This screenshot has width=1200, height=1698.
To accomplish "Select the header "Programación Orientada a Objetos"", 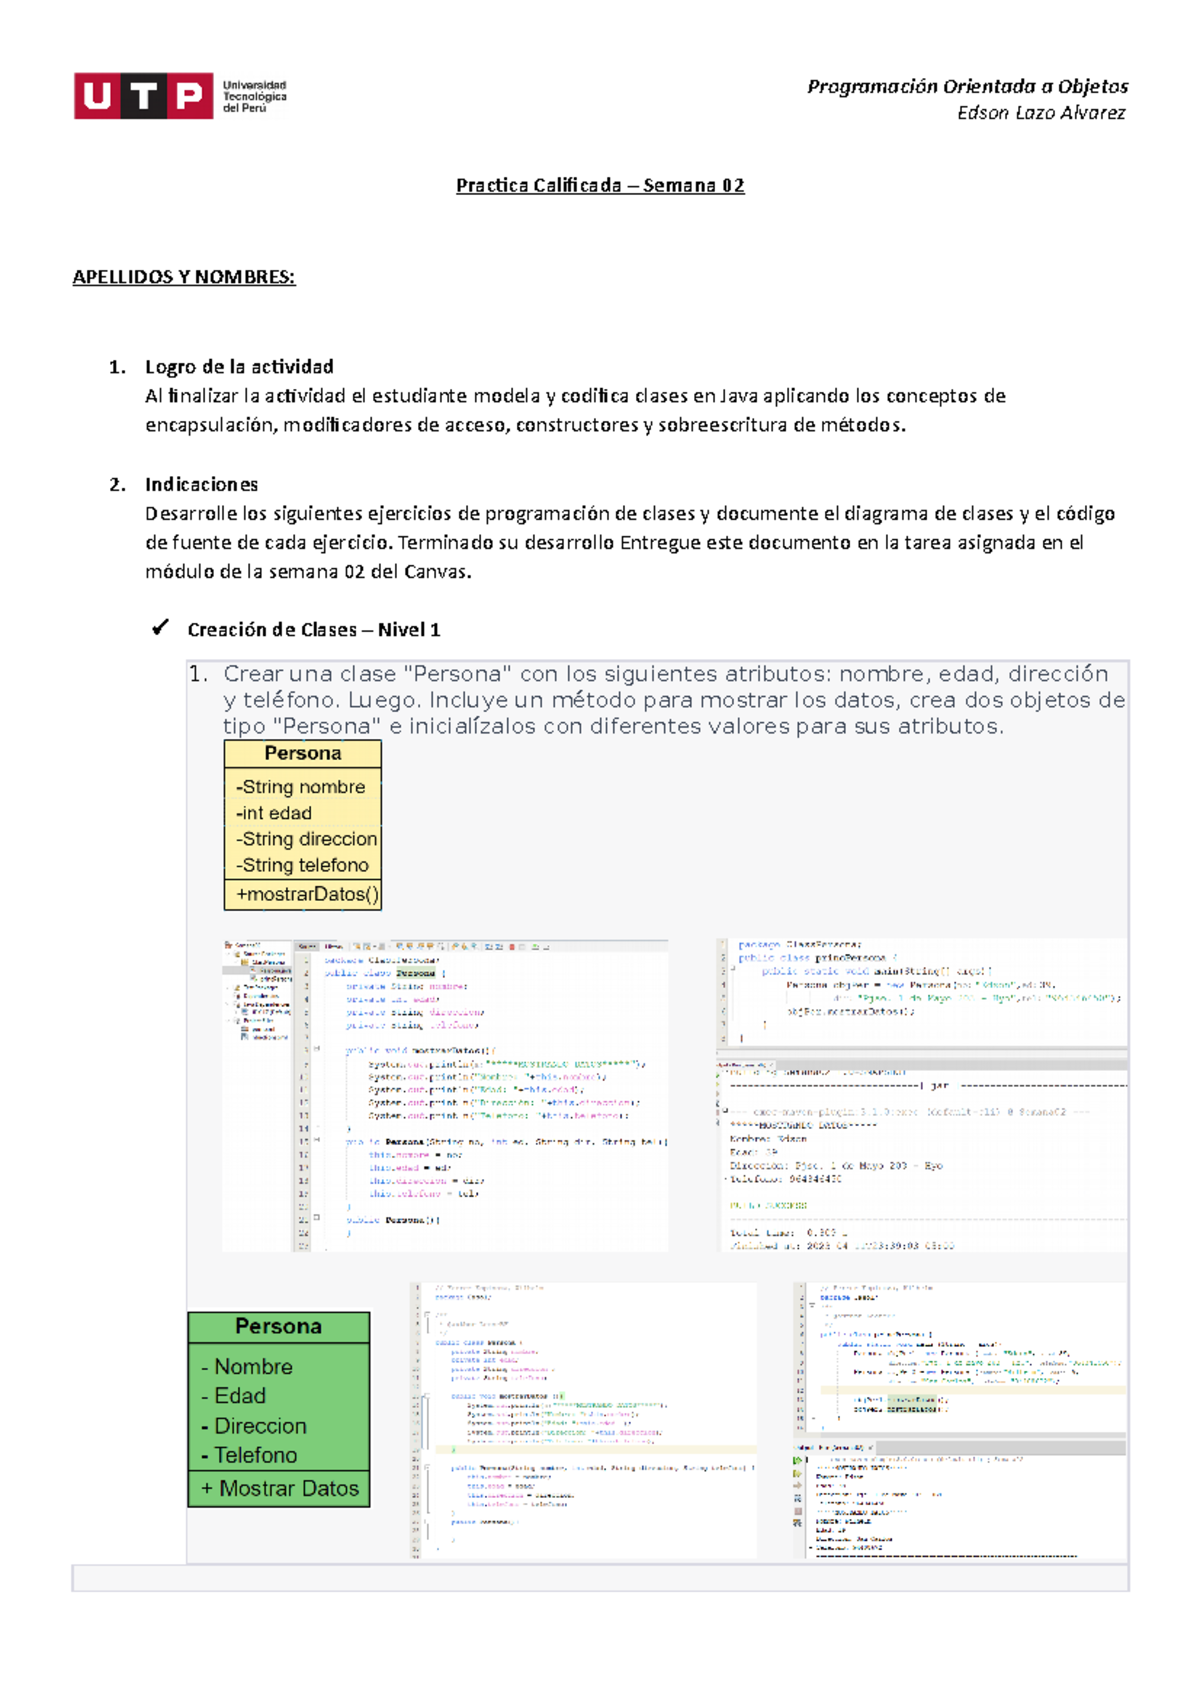I will point(967,86).
